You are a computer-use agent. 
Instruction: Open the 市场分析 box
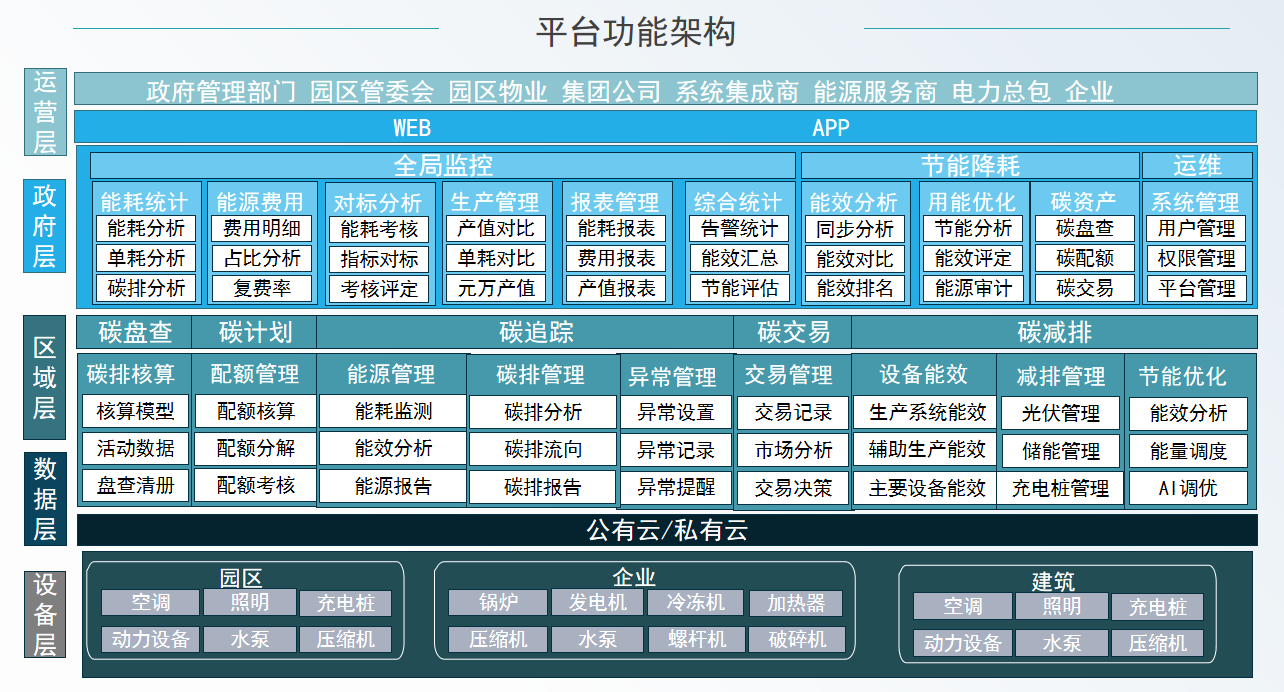click(793, 450)
